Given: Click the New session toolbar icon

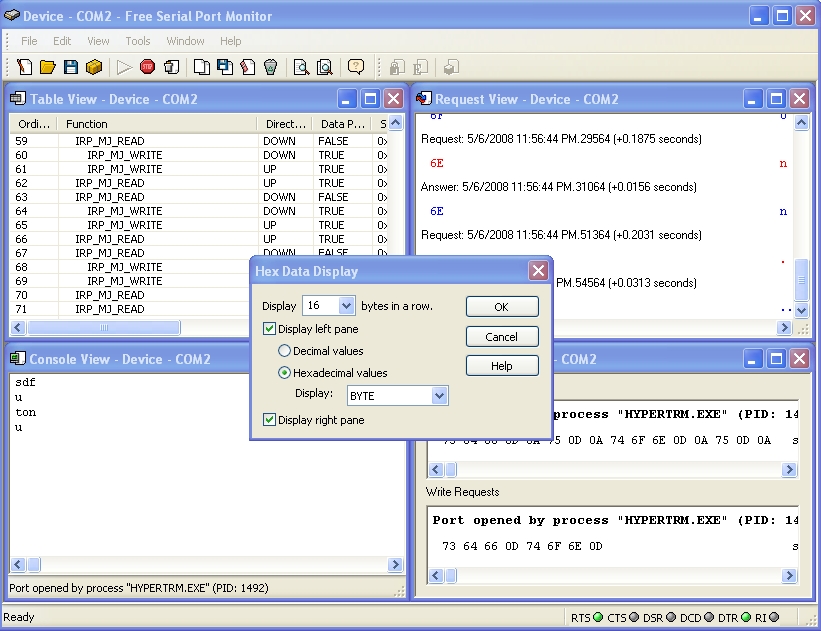Looking at the screenshot, I should coord(25,67).
